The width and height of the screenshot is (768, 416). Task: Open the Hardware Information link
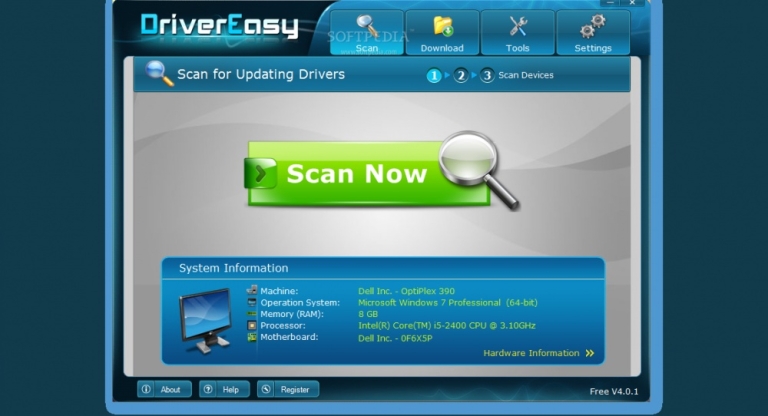click(x=531, y=353)
